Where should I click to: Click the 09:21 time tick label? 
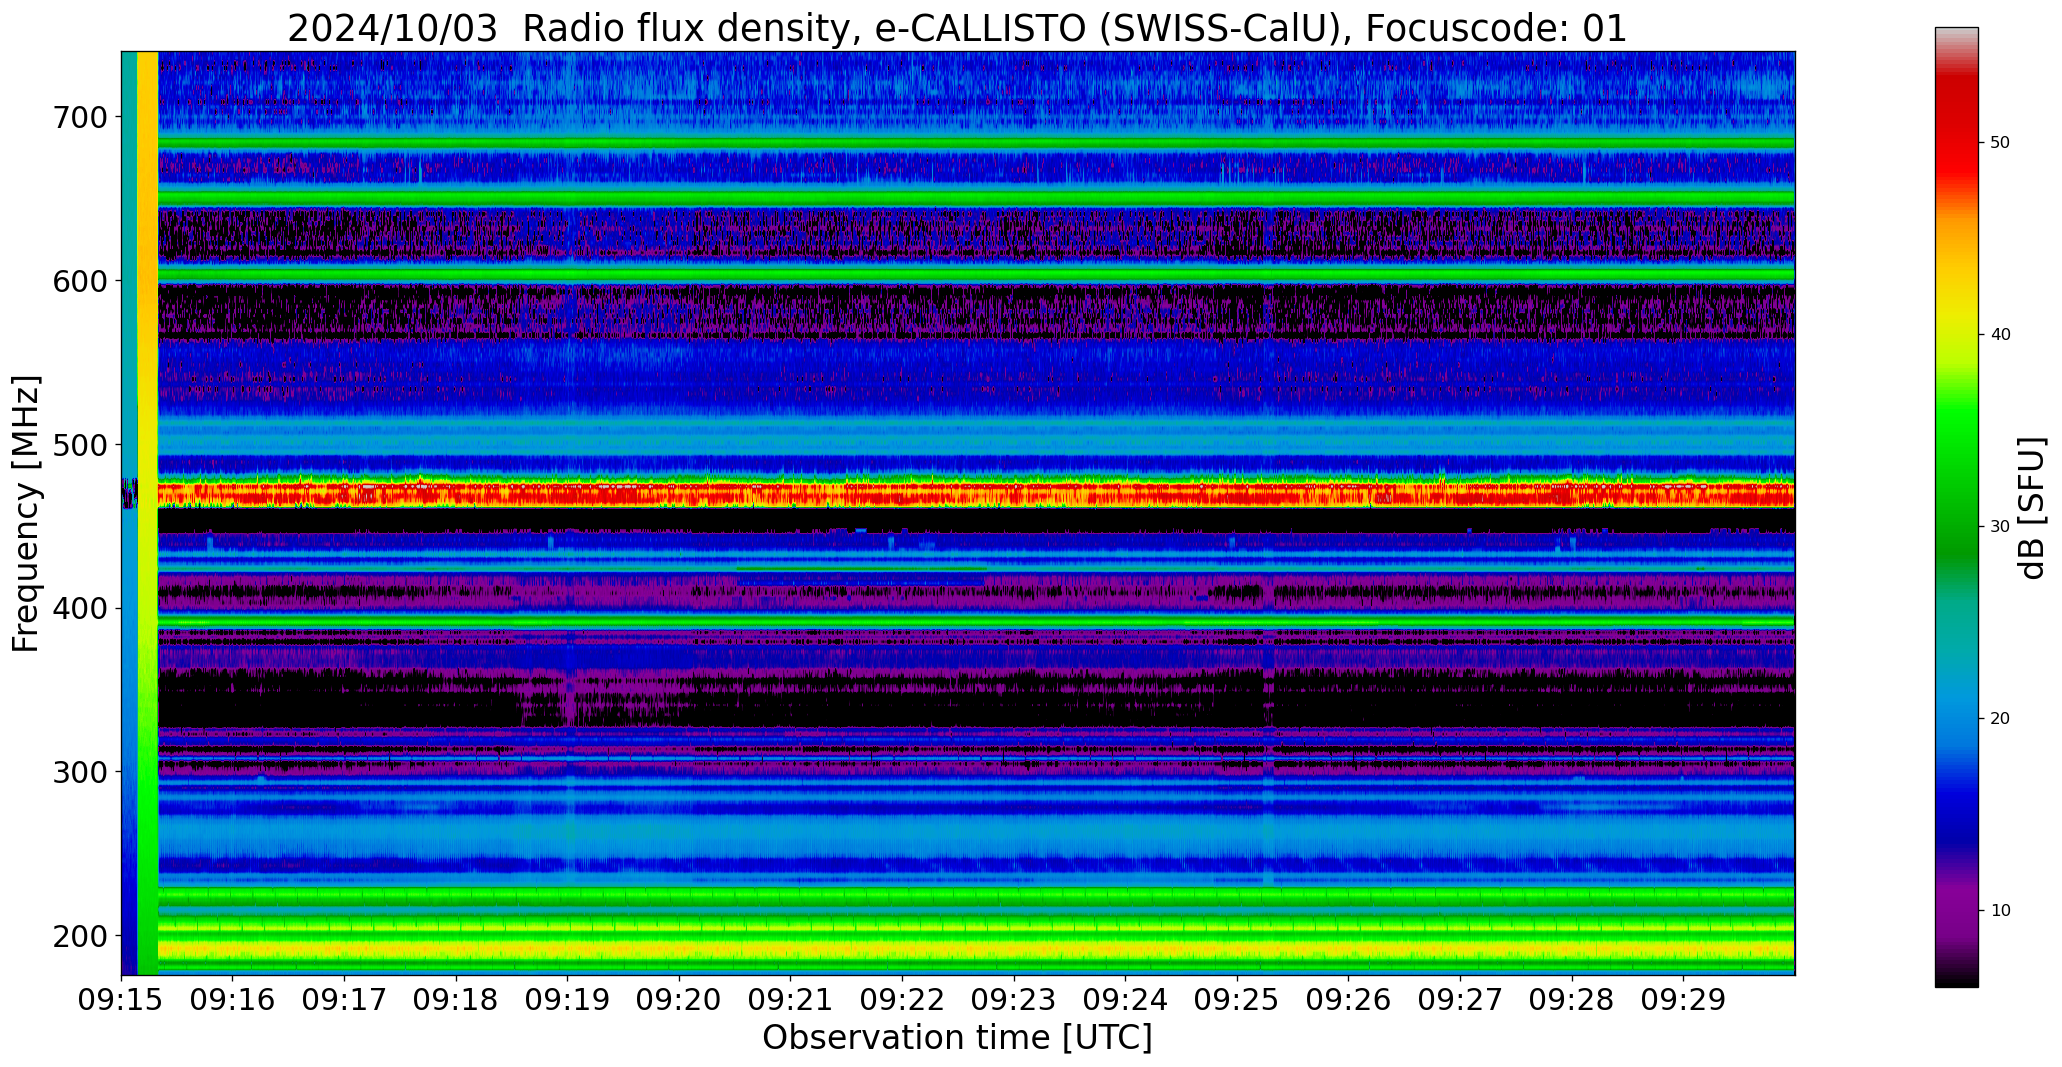(x=790, y=1001)
